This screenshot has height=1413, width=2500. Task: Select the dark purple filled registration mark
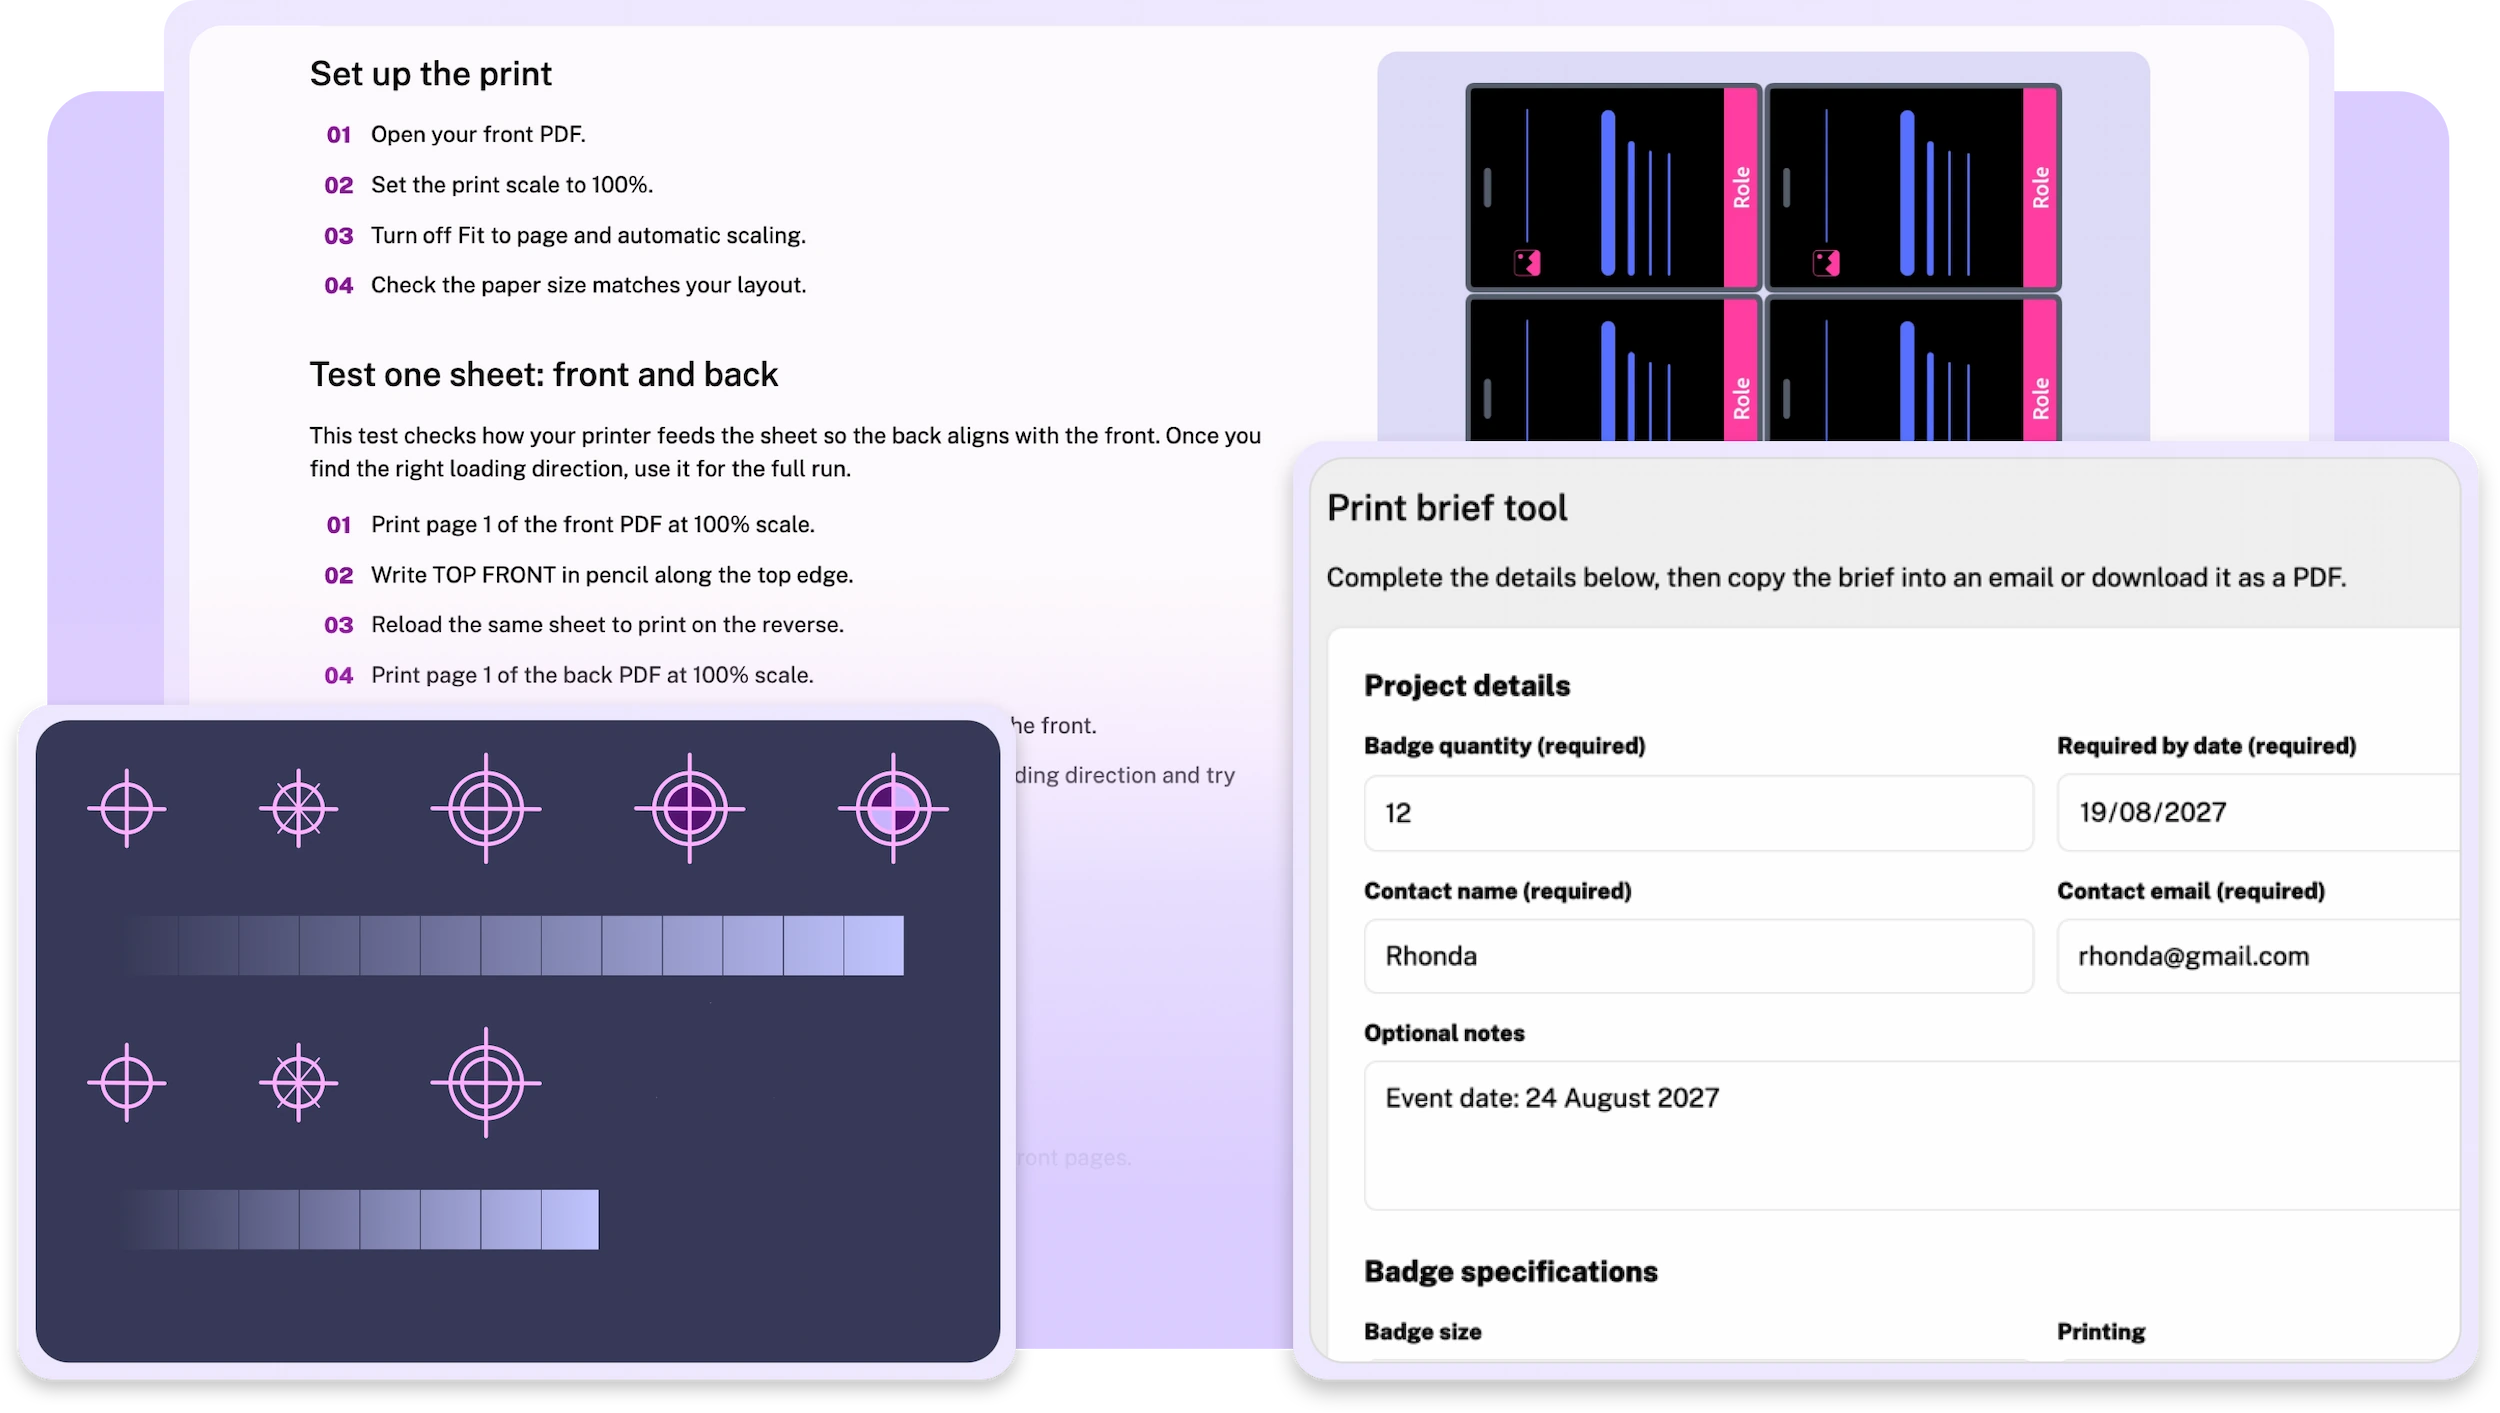[x=689, y=808]
